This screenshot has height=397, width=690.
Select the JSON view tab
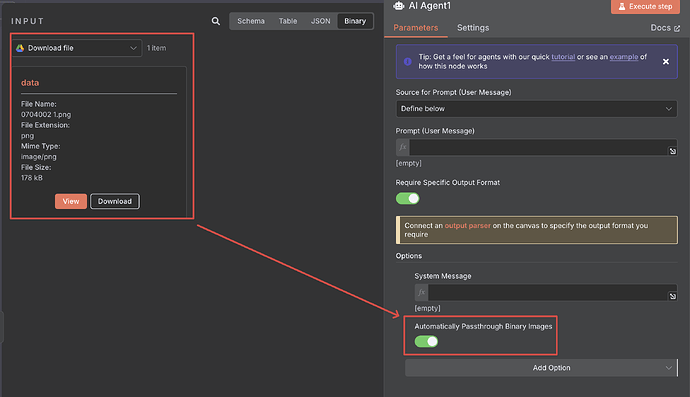click(320, 21)
